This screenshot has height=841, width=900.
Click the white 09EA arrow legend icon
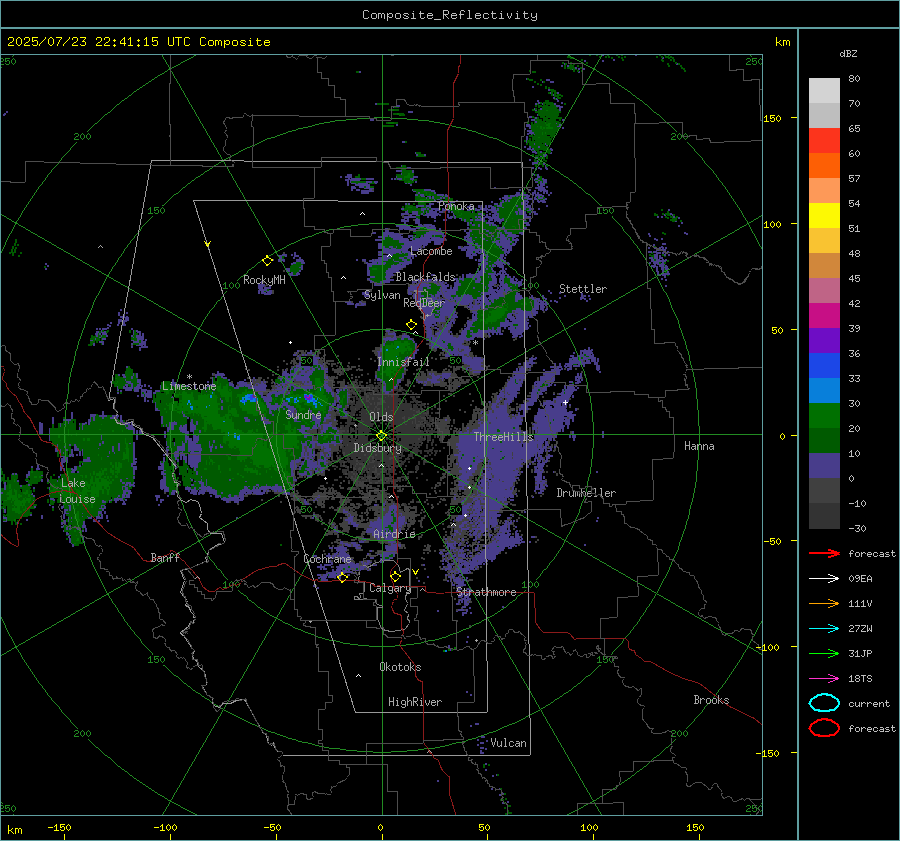click(824, 579)
